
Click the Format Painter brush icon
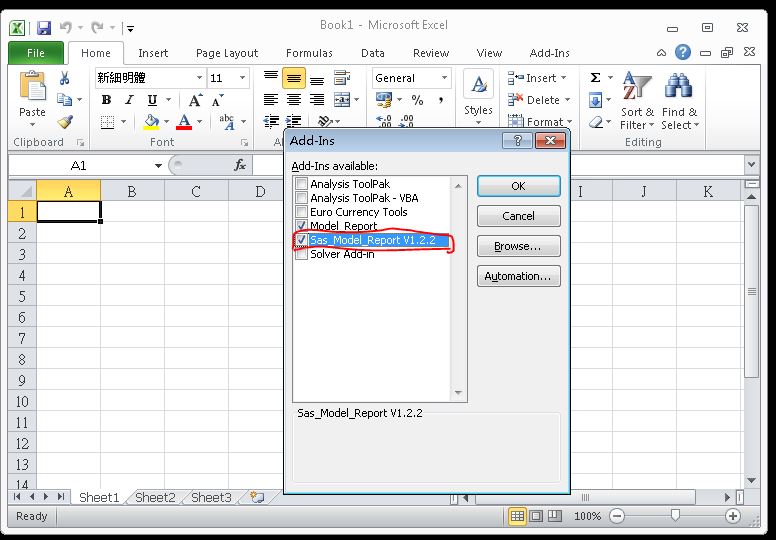[65, 121]
